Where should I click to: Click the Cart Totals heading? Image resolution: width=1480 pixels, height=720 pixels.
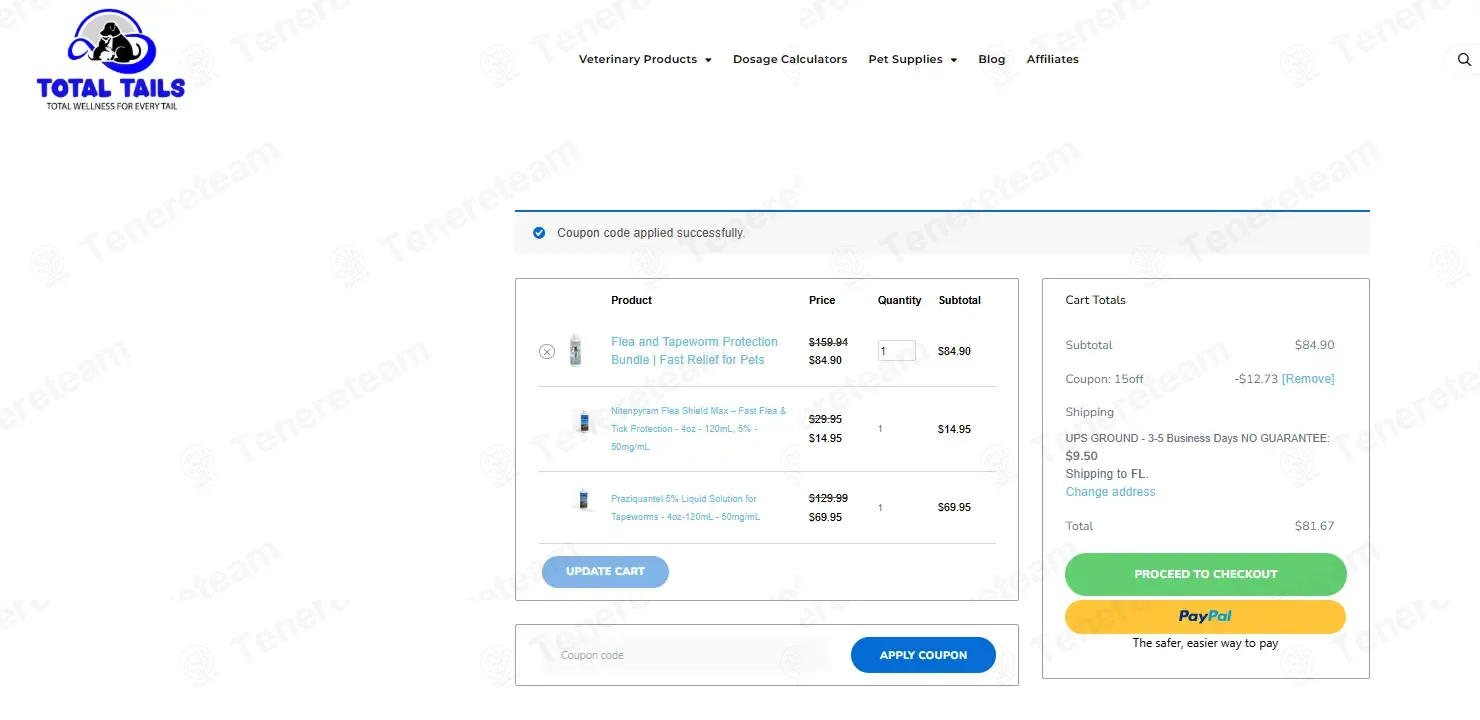[1095, 300]
